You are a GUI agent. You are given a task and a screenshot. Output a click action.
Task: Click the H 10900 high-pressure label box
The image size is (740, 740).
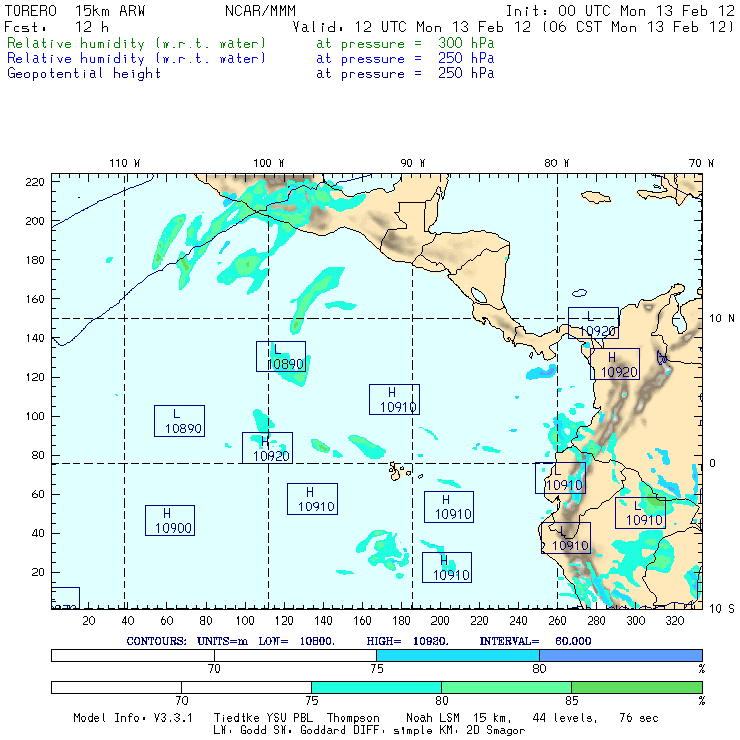(169, 520)
